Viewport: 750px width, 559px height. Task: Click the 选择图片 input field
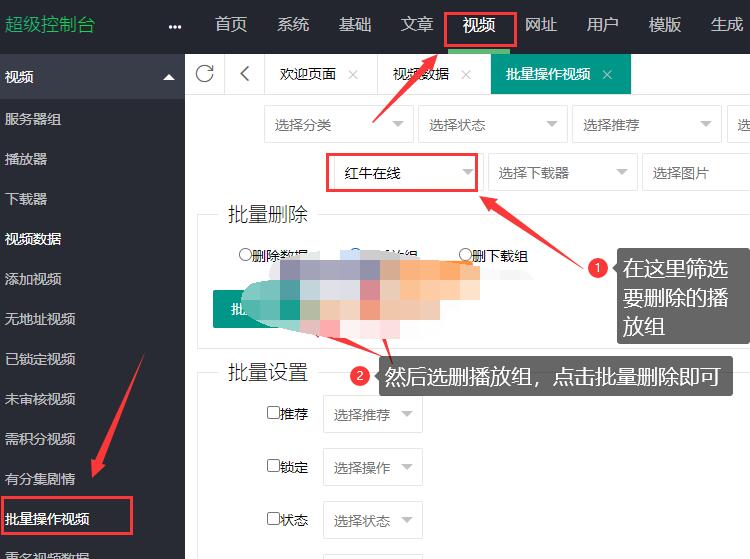695,173
